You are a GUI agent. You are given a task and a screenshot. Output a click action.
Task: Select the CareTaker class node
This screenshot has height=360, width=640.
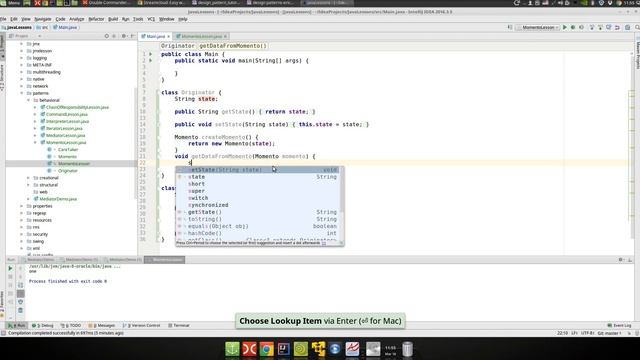[x=68, y=149]
